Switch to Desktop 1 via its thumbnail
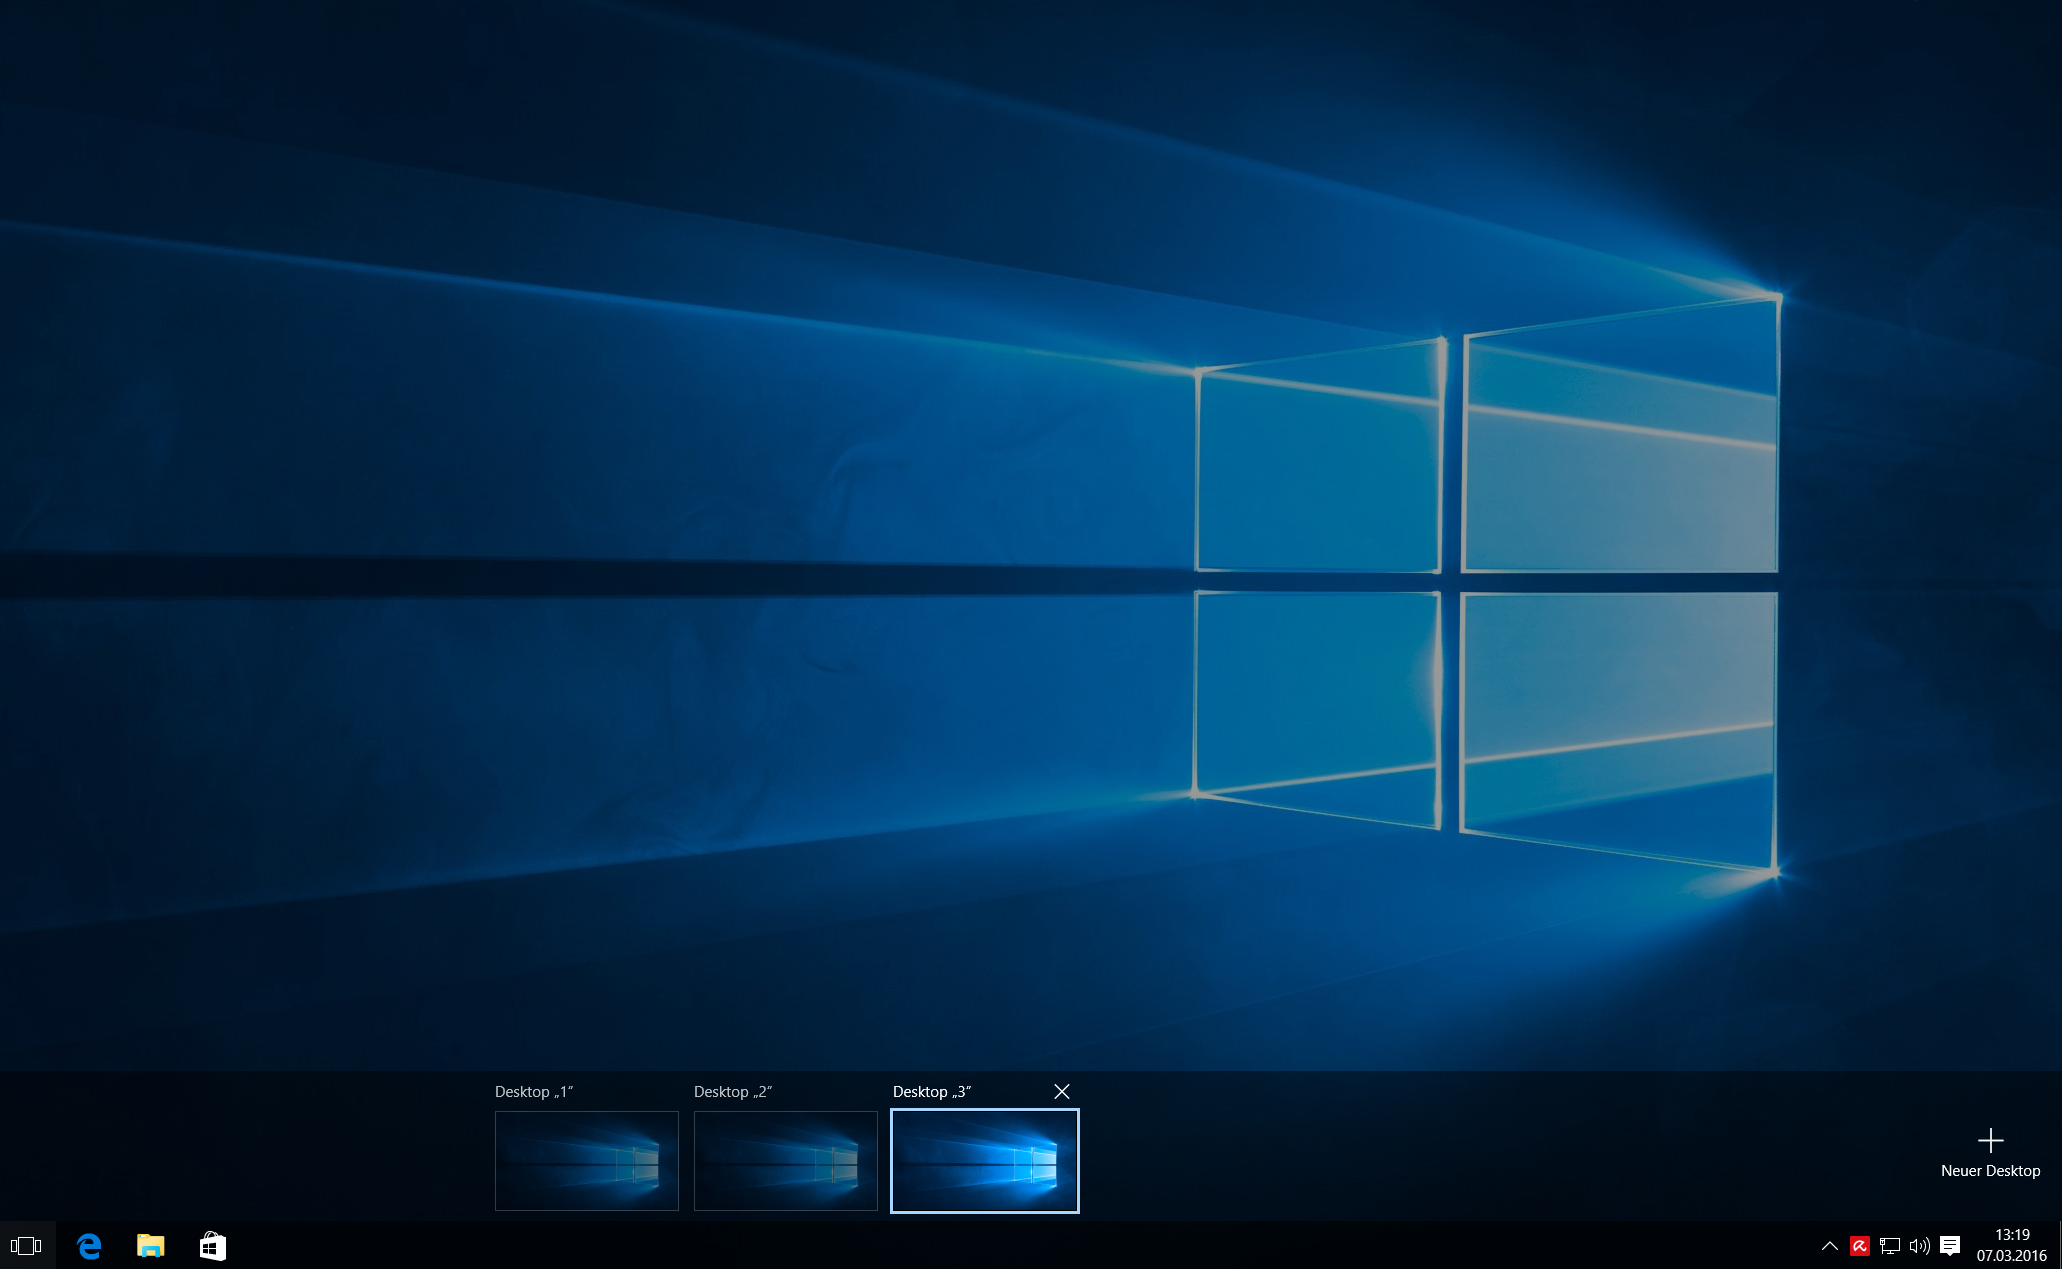Image resolution: width=2062 pixels, height=1269 pixels. (586, 1160)
